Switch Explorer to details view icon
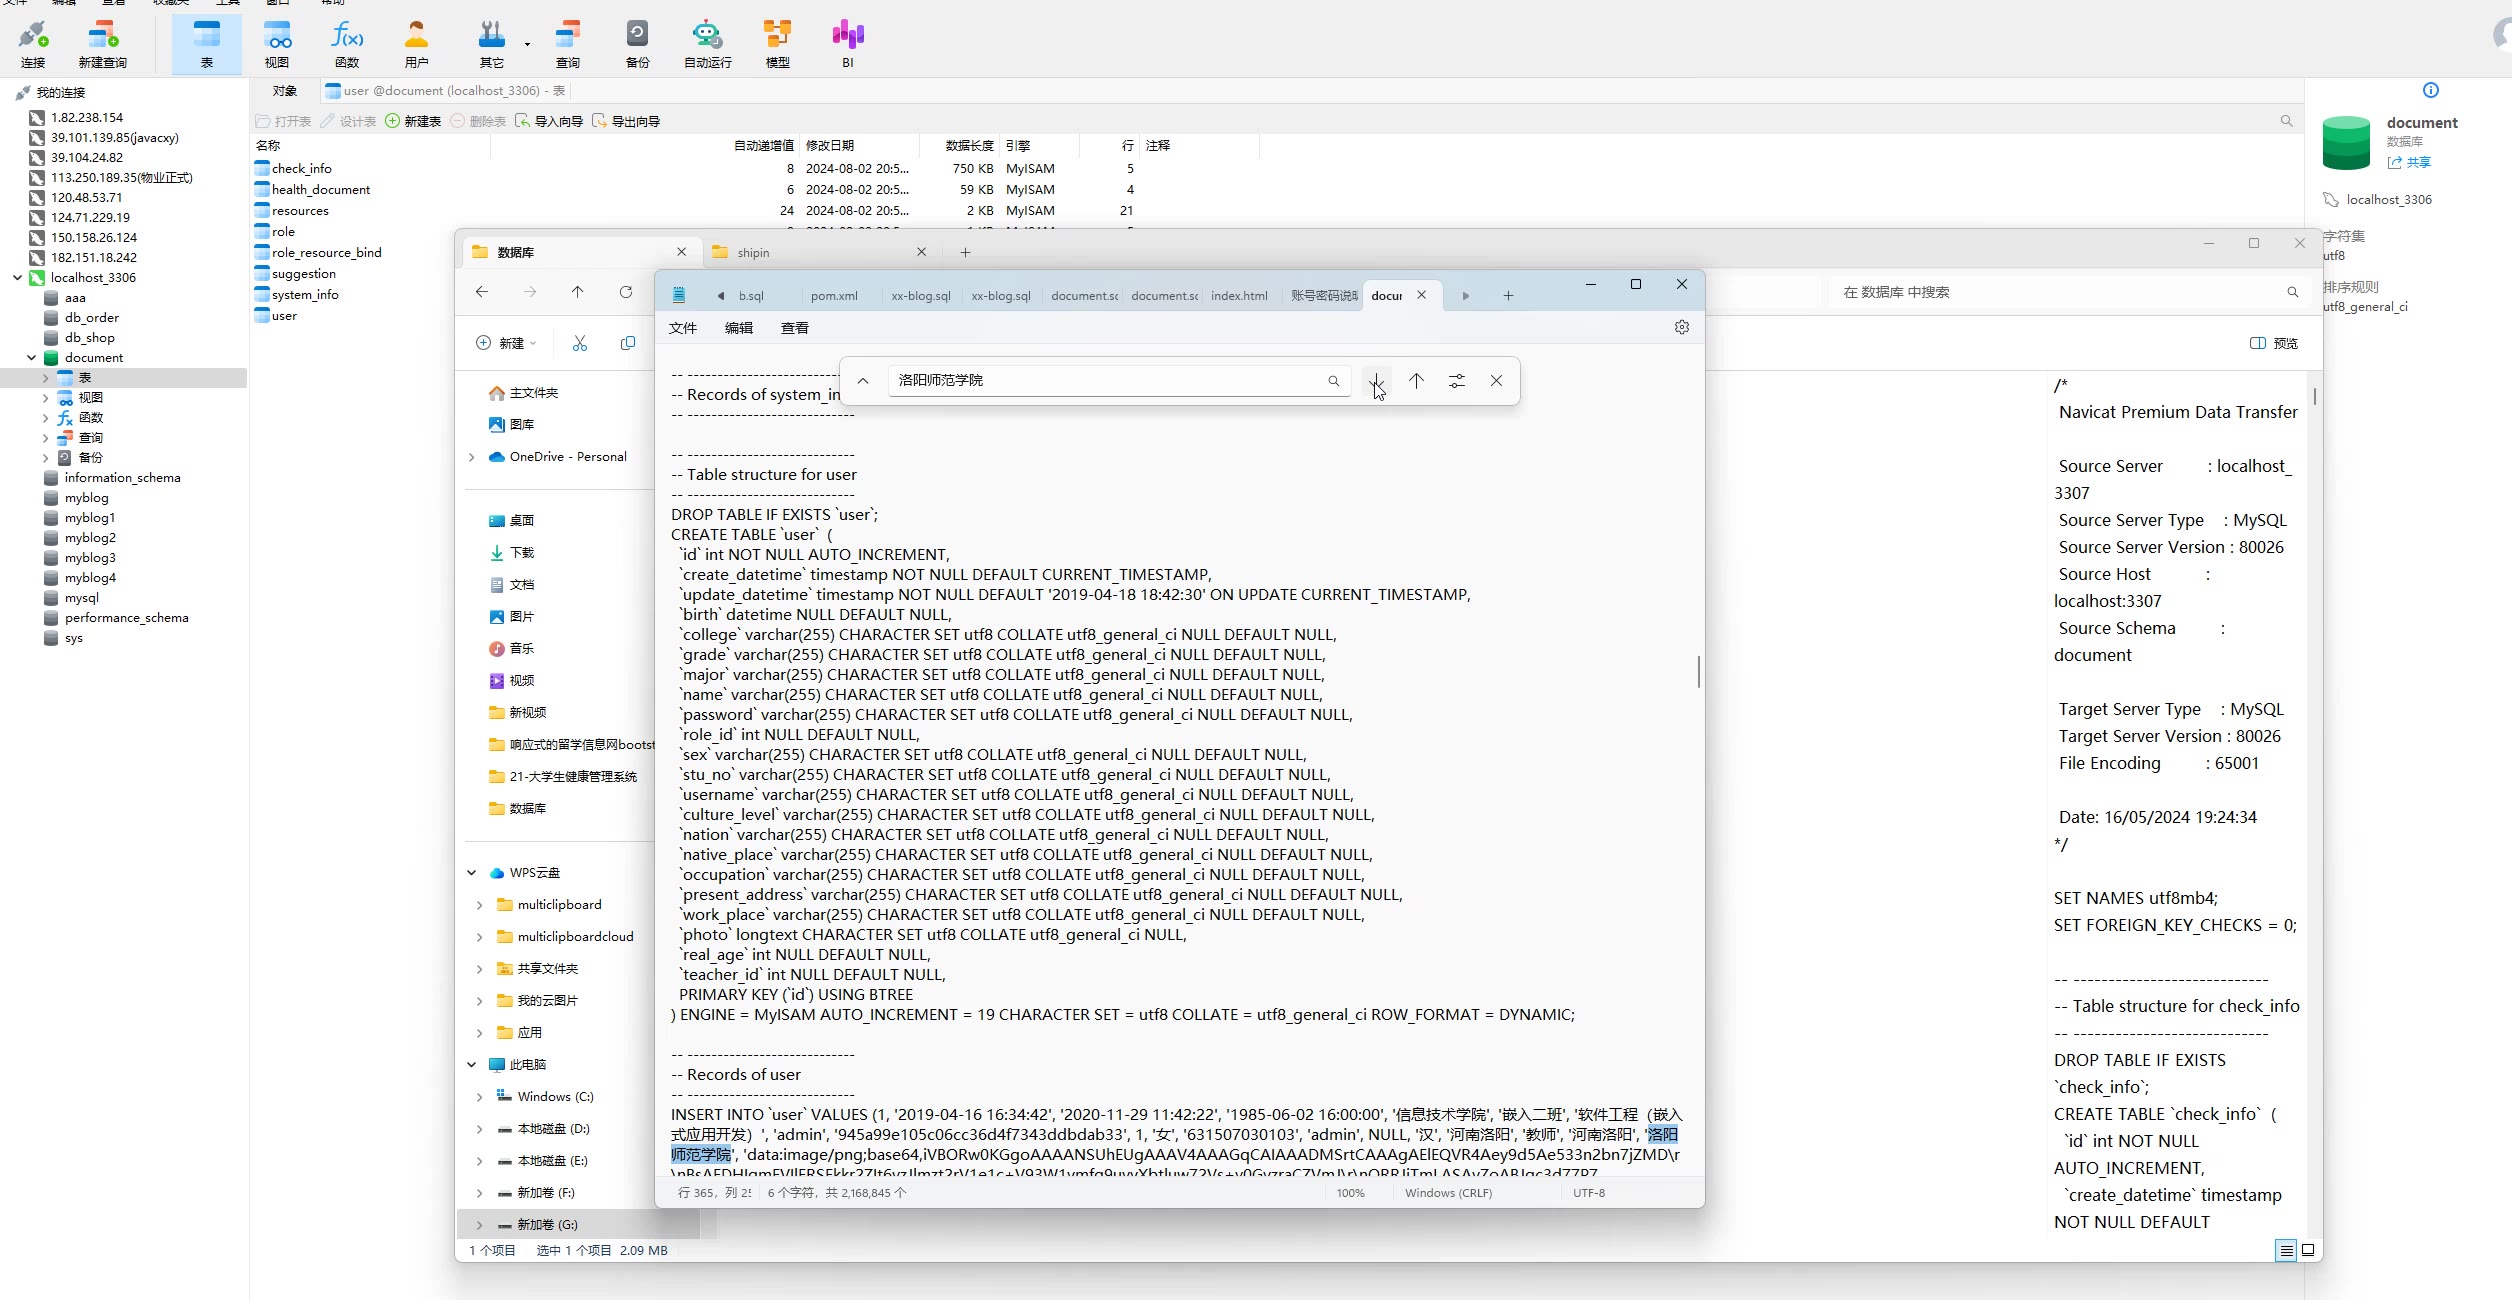 point(2286,1250)
